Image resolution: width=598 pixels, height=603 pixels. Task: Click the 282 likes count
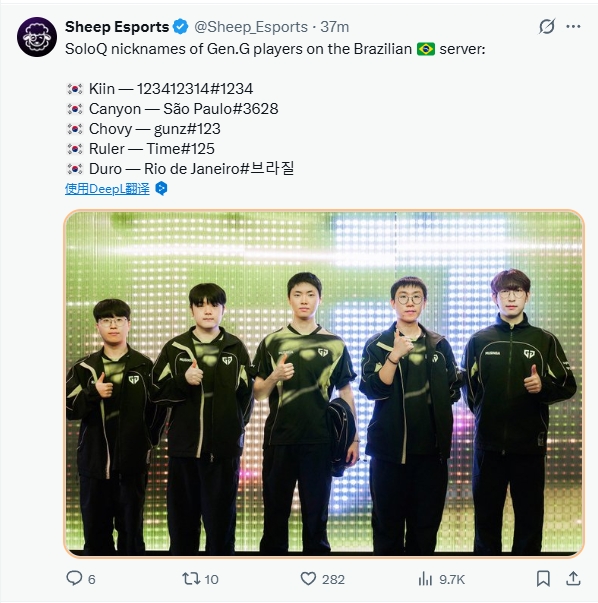333,580
